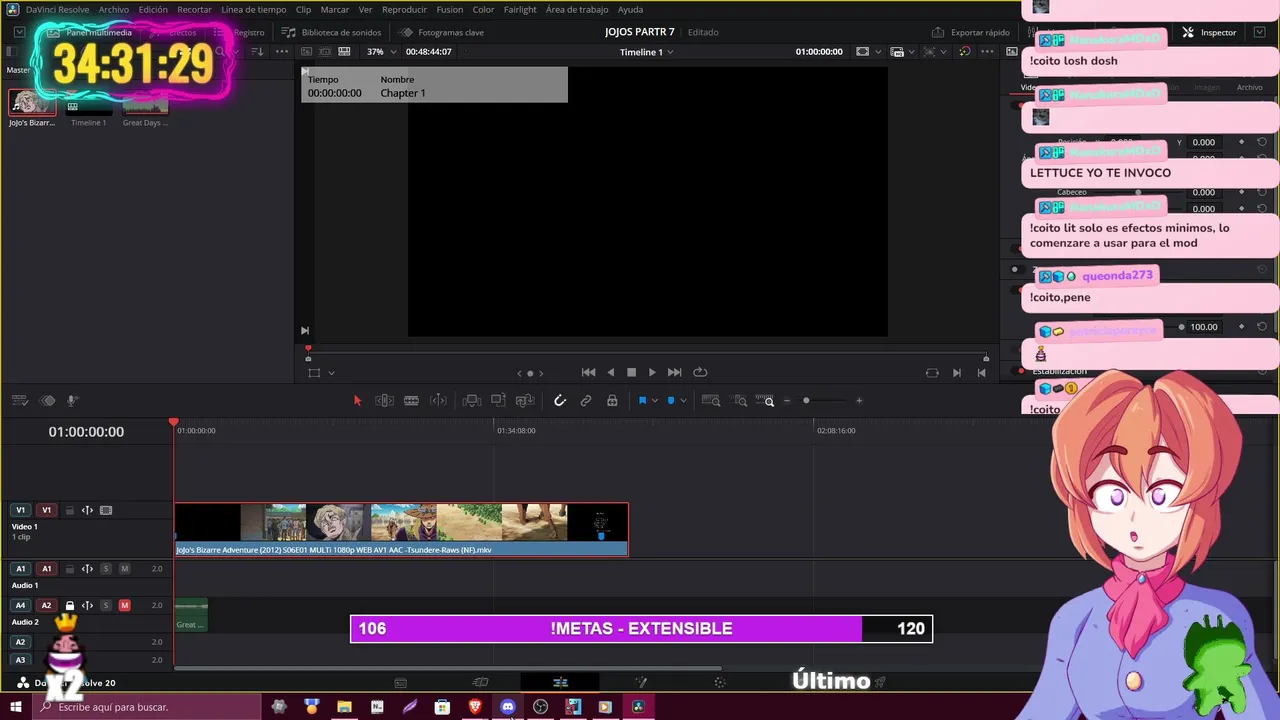
Task: Toggle auto track selector on Video 1
Action: click(87, 510)
